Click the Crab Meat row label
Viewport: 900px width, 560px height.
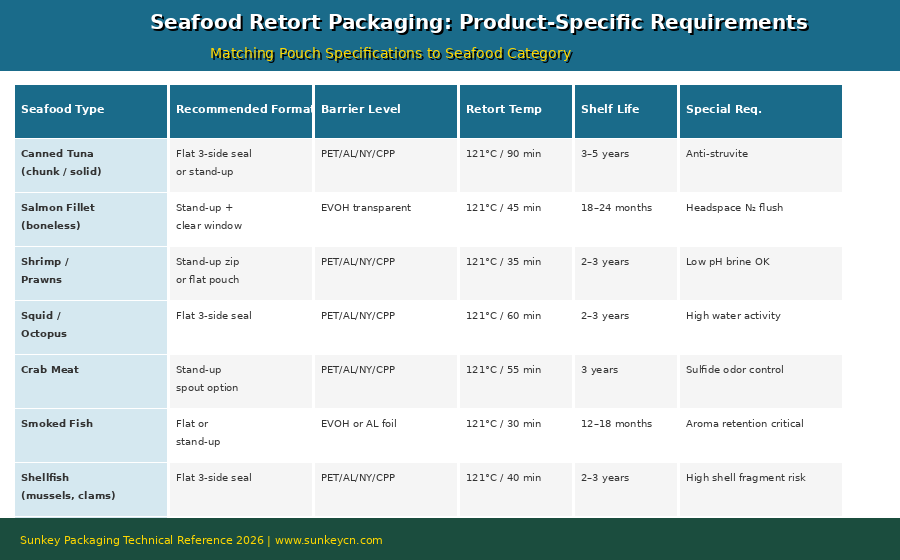point(50,370)
